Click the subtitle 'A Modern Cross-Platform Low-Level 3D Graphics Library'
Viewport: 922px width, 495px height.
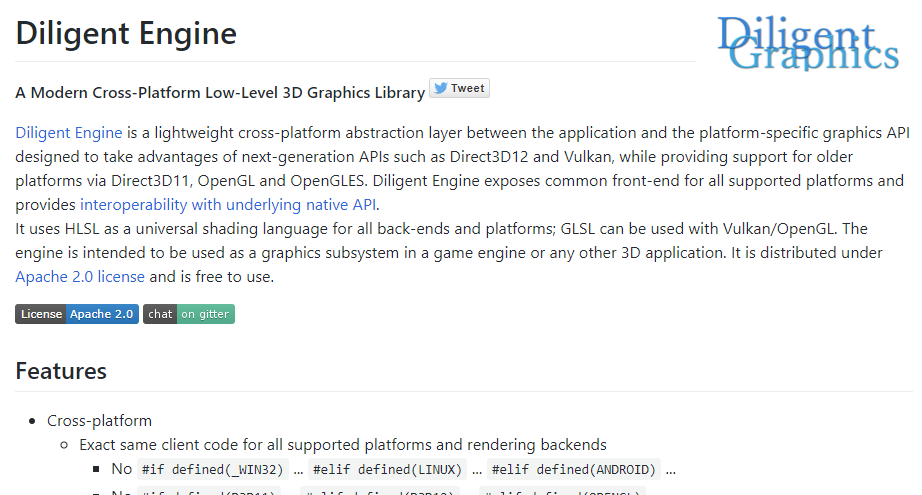click(220, 93)
